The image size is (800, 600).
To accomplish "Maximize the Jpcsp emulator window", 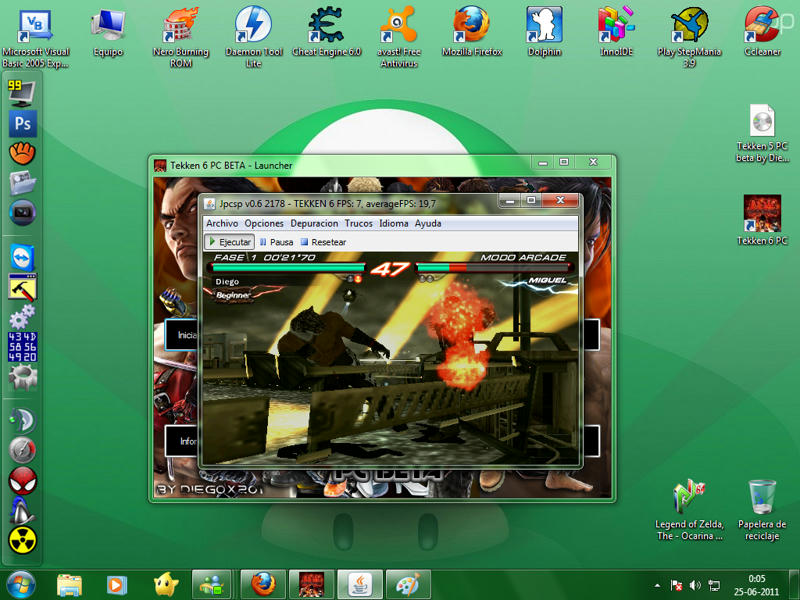I will 531,201.
